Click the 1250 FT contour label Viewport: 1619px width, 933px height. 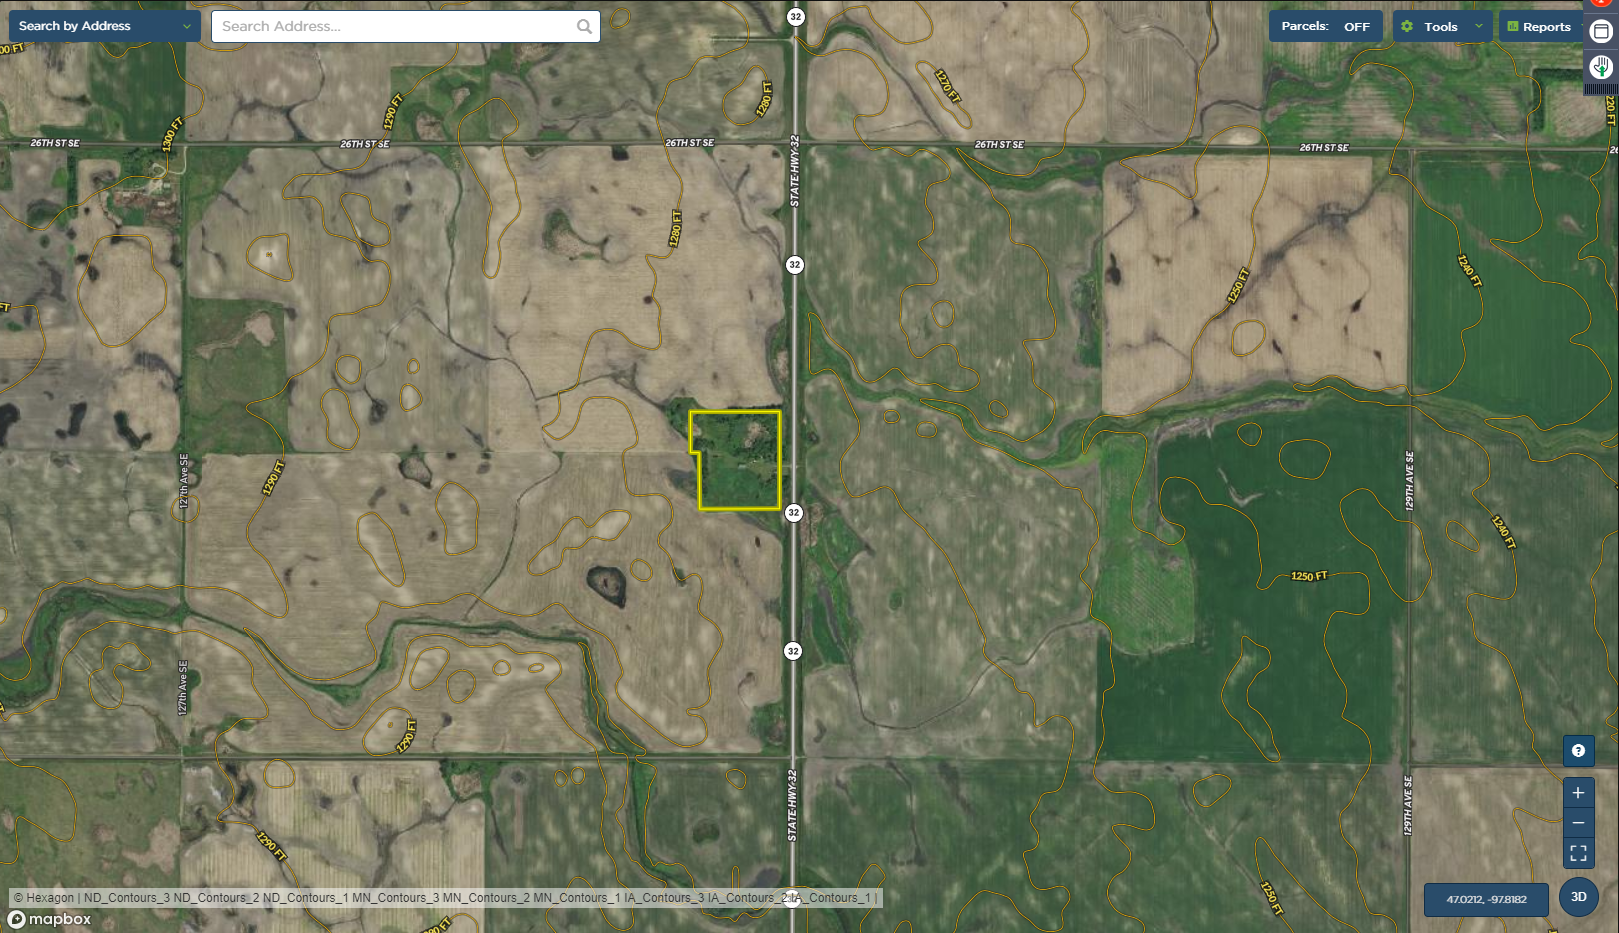1308,576
